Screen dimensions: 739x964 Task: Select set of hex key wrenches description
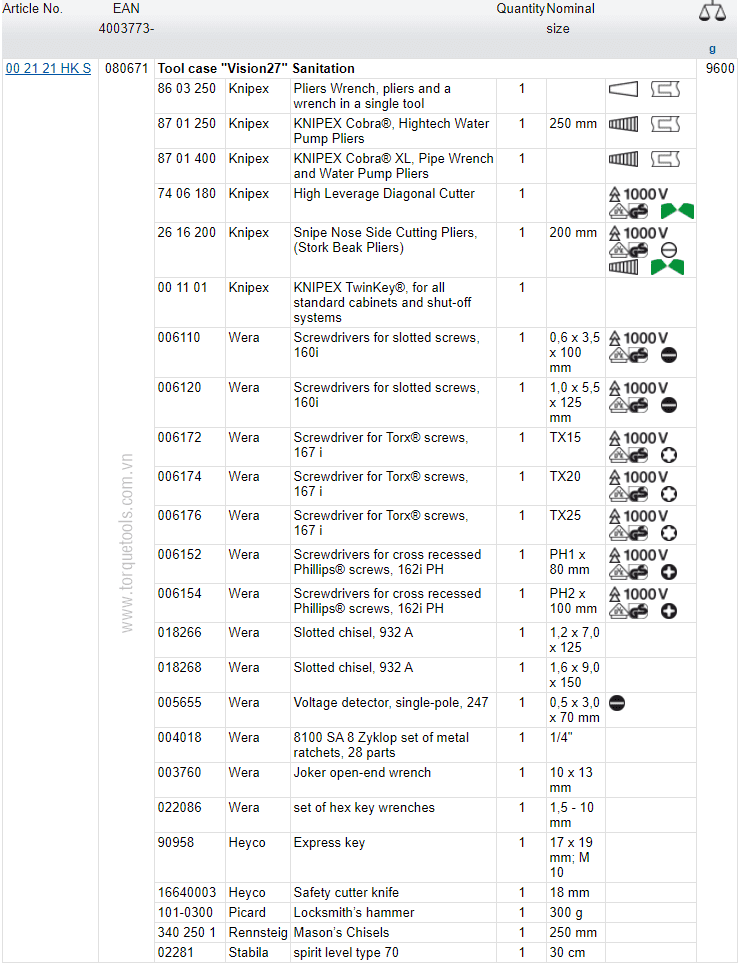364,808
